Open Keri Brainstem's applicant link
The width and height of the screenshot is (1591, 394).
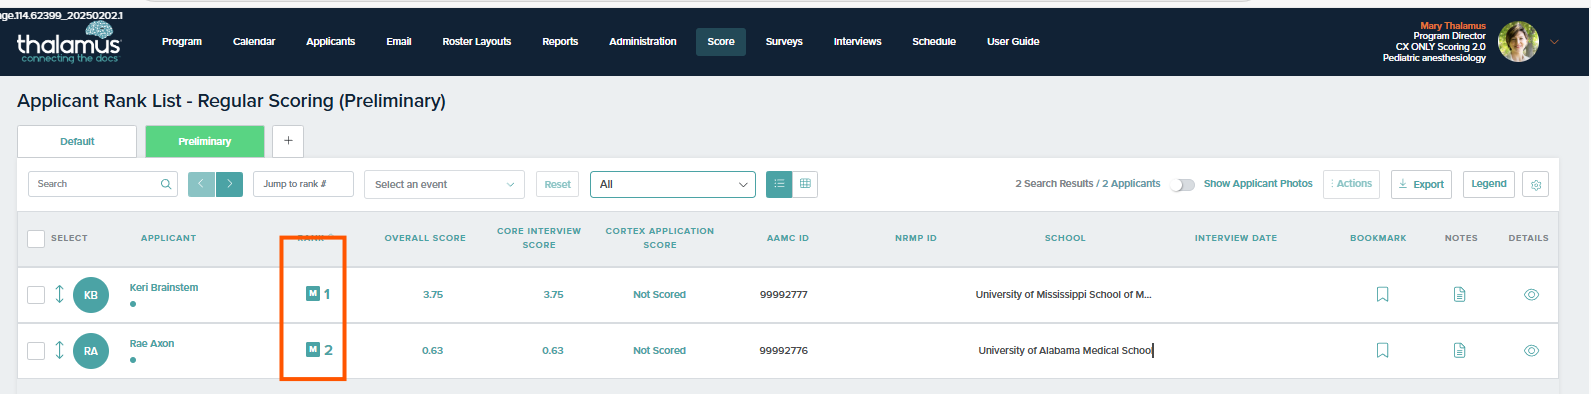[x=164, y=287]
